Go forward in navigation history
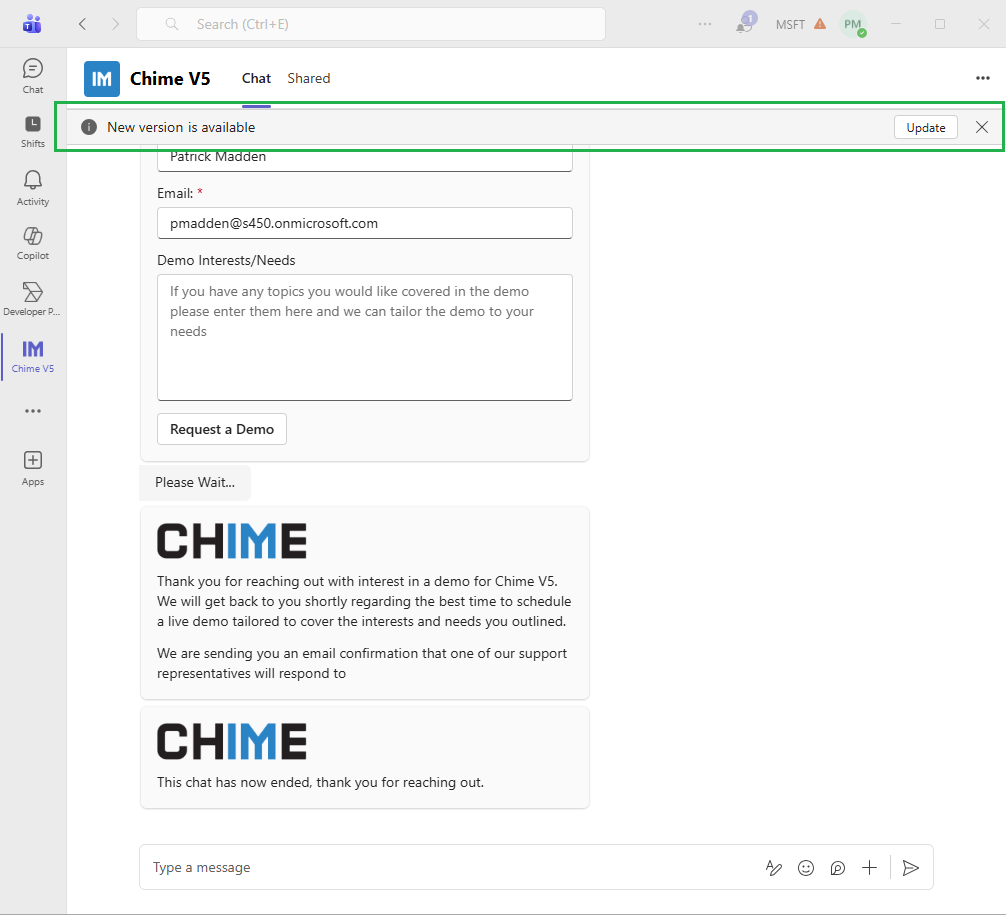This screenshot has width=1006, height=915. [x=115, y=24]
